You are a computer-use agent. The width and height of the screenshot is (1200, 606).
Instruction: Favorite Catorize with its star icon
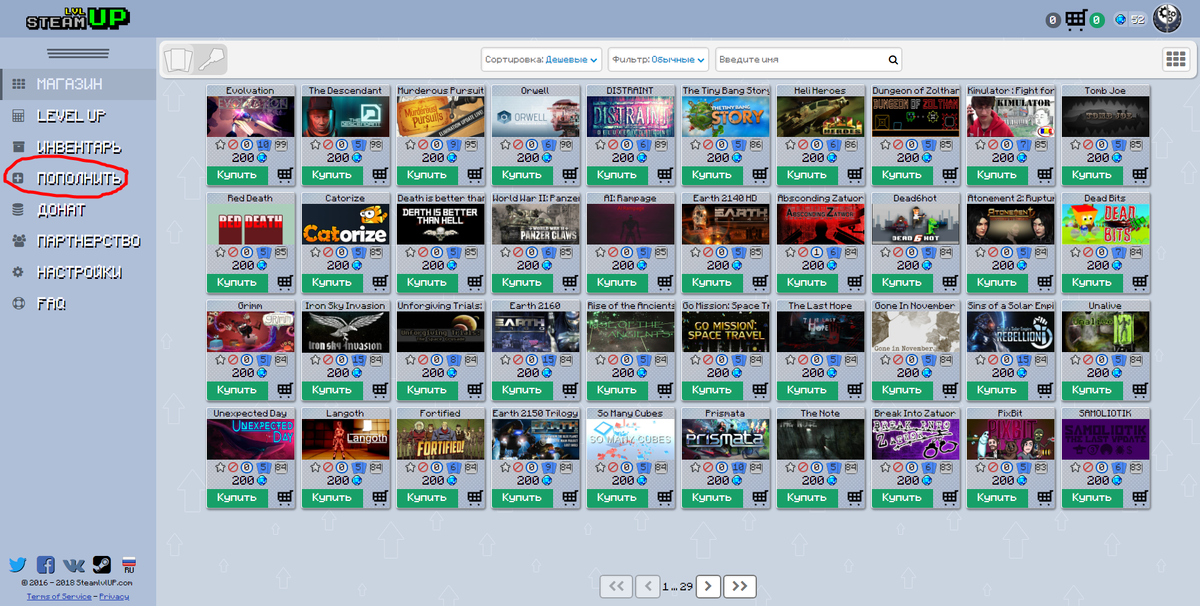coord(315,252)
